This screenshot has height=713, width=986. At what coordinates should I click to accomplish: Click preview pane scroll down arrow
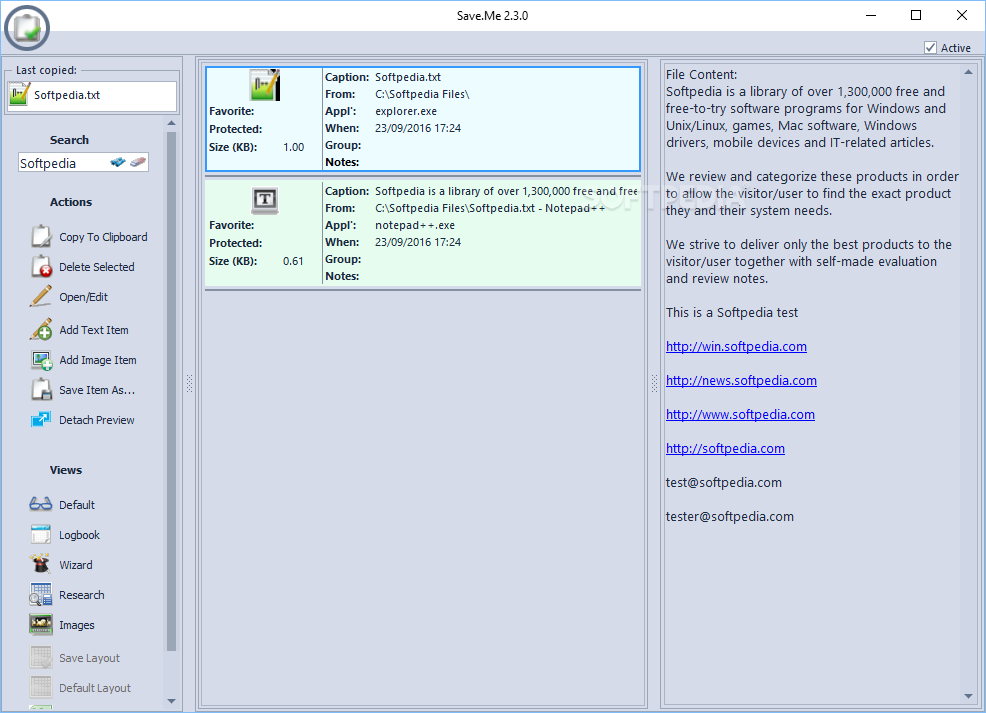(x=968, y=696)
